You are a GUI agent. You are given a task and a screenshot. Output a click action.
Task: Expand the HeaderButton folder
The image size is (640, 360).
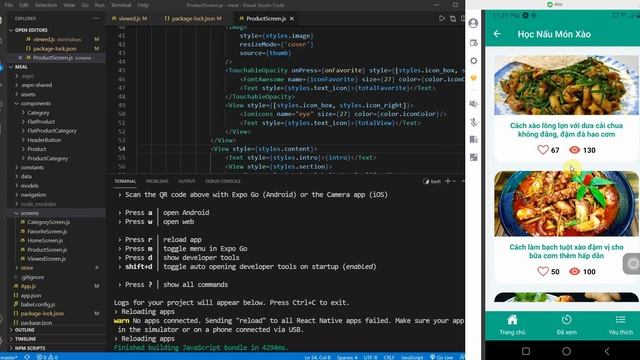(44, 140)
